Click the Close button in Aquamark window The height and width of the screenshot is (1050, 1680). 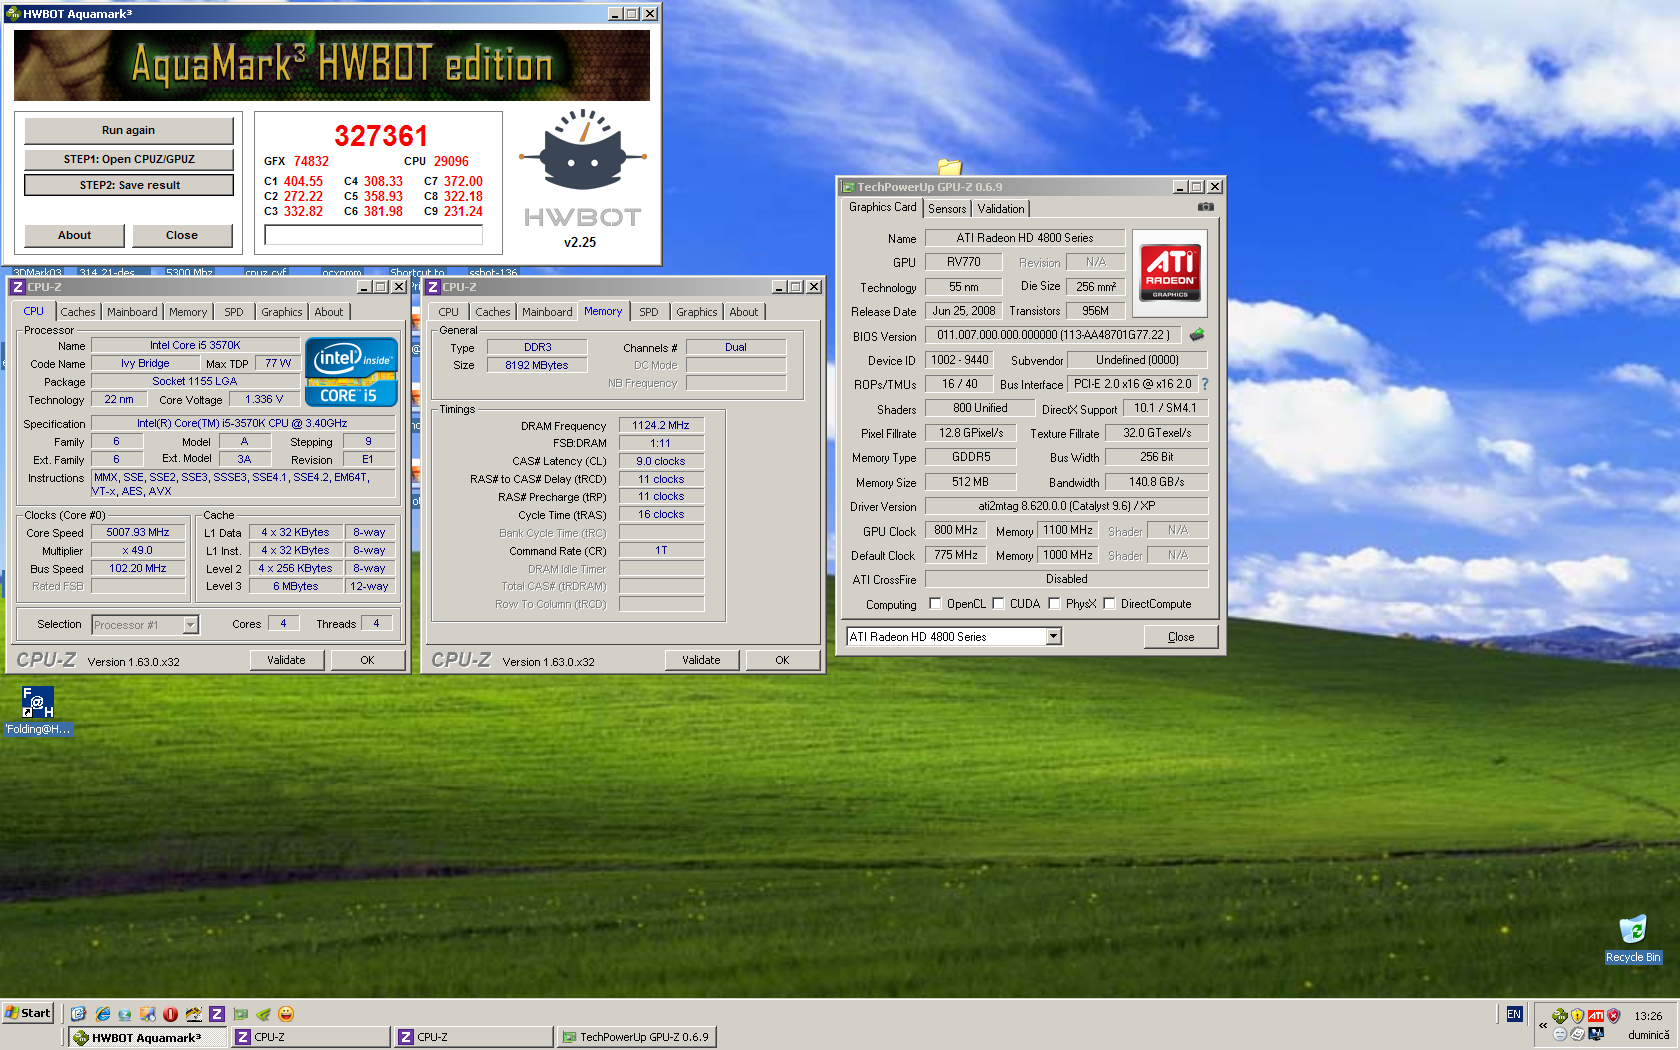tap(182, 235)
